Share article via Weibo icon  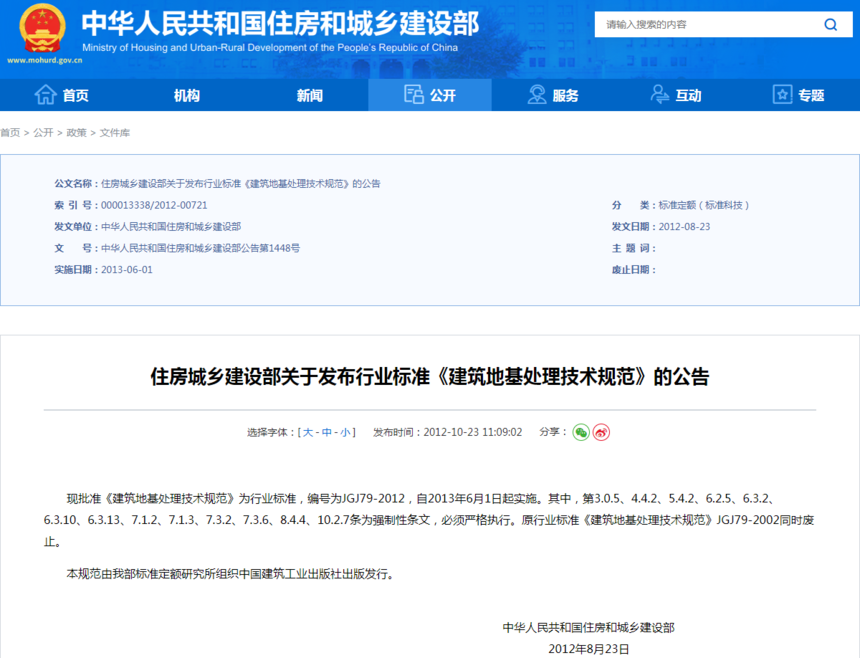click(601, 433)
